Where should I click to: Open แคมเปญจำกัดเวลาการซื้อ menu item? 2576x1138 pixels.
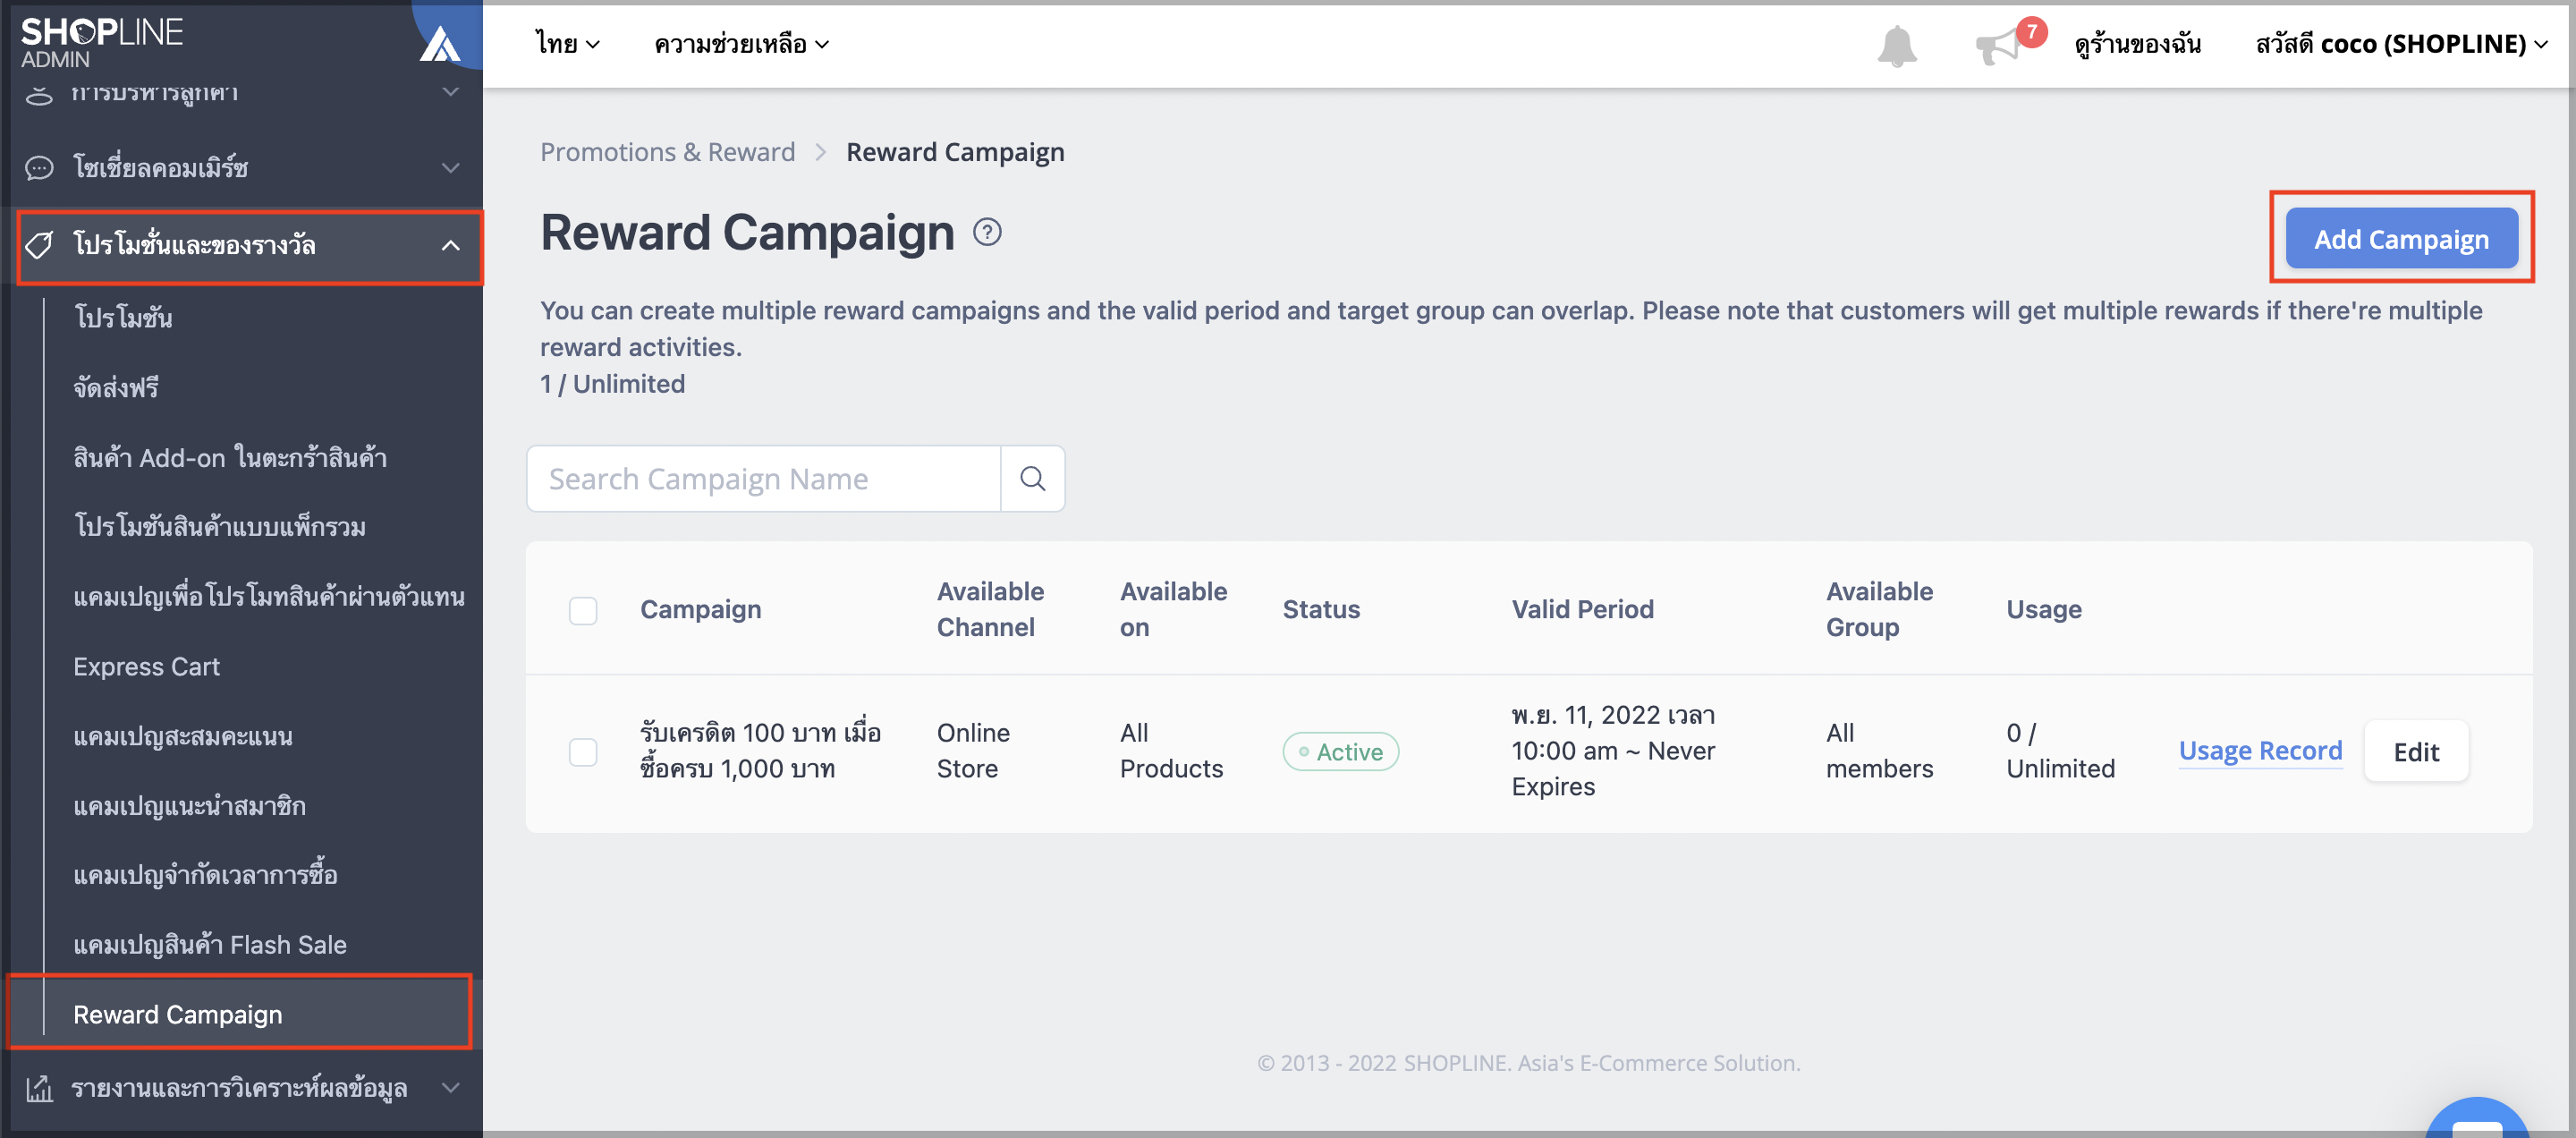point(205,875)
